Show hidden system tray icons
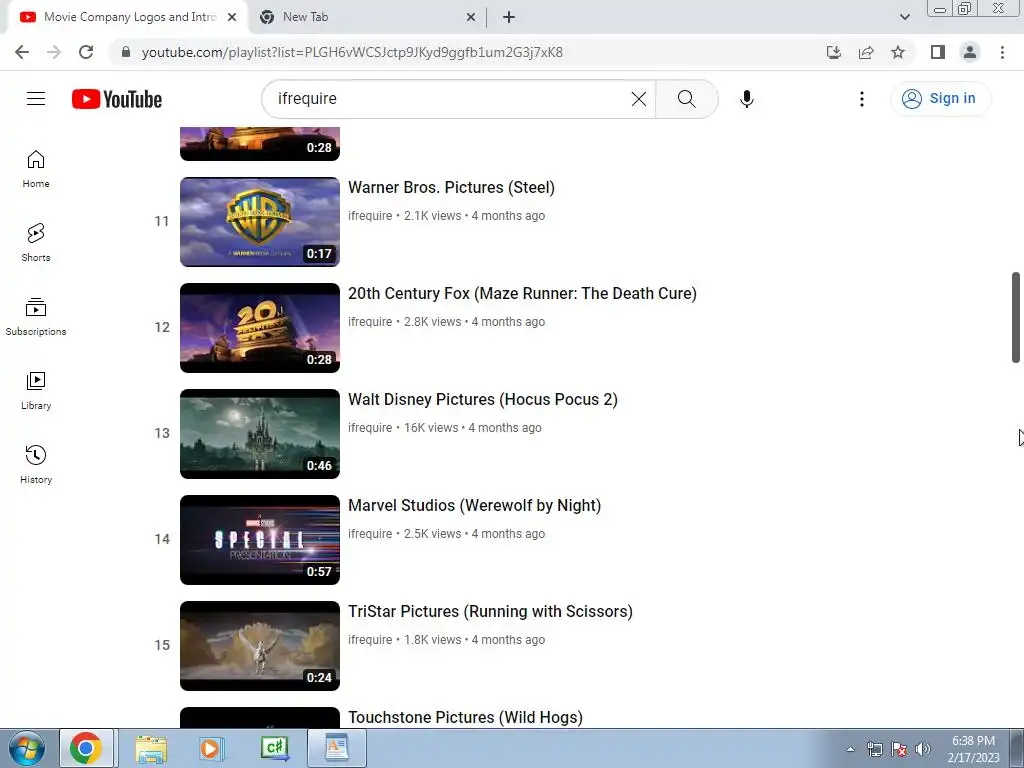 tap(850, 749)
